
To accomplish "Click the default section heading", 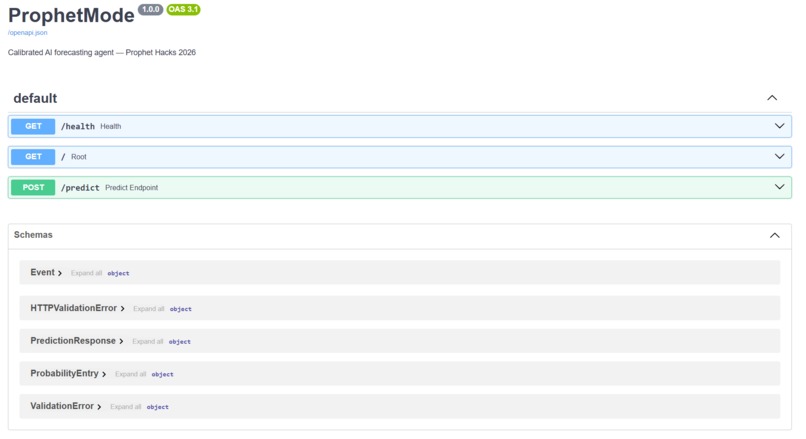I will [x=35, y=98].
